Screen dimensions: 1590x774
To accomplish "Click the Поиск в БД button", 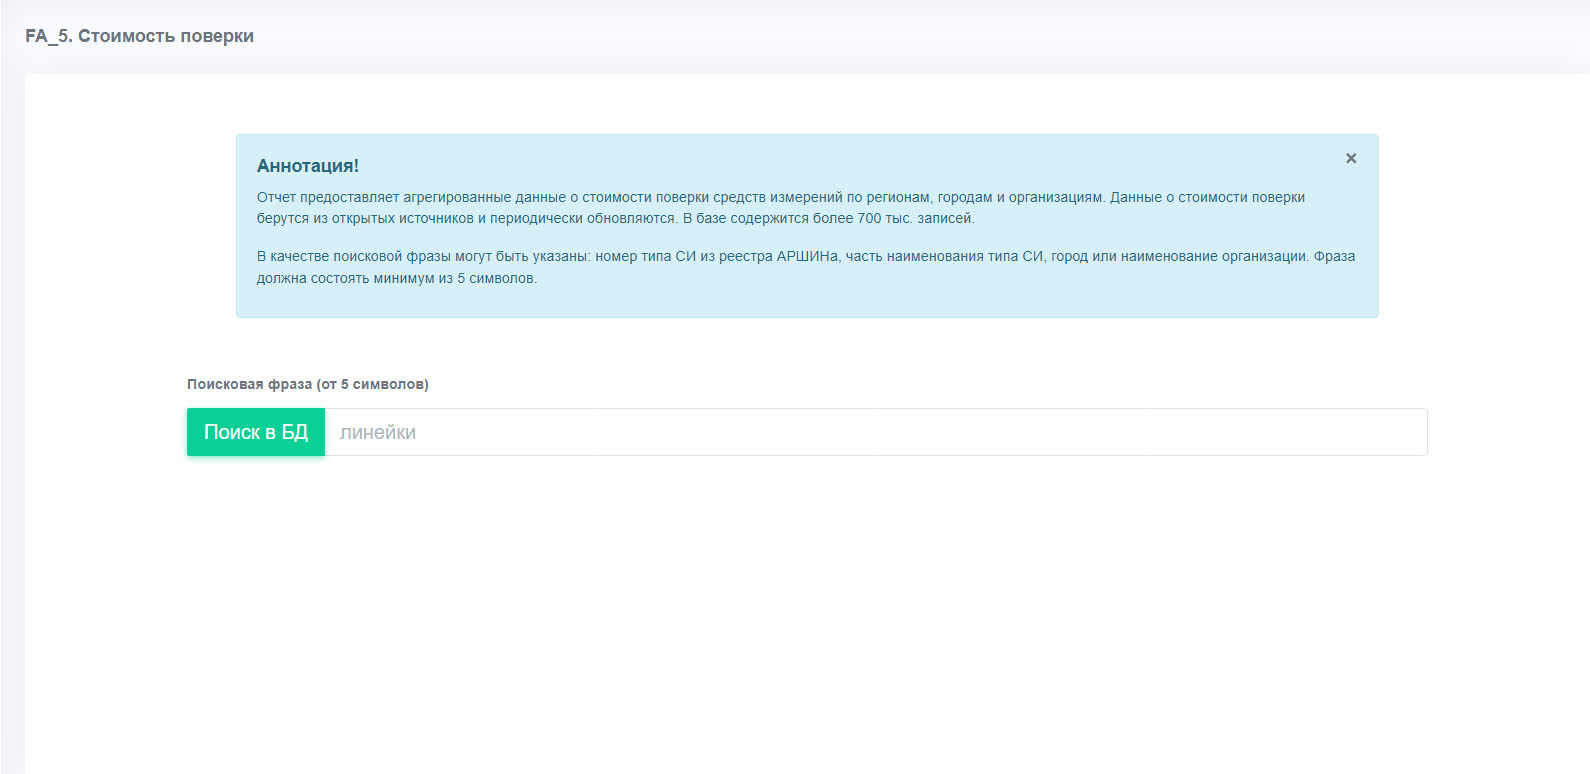I will click(x=256, y=432).
